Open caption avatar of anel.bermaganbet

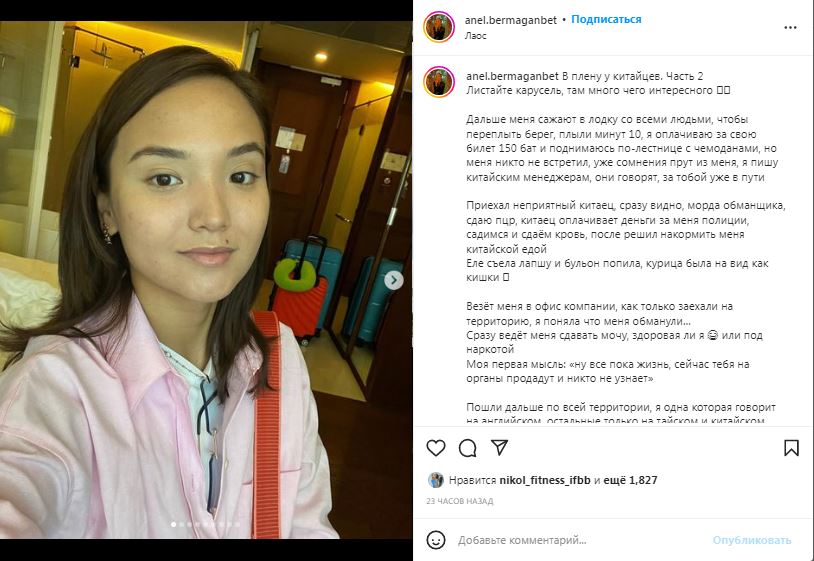click(439, 82)
